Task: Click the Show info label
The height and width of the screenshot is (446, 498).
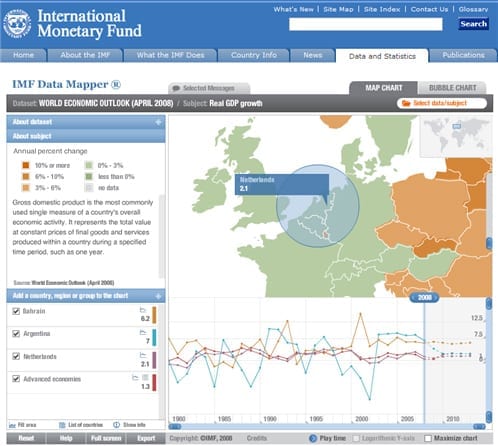Action: click(x=134, y=425)
